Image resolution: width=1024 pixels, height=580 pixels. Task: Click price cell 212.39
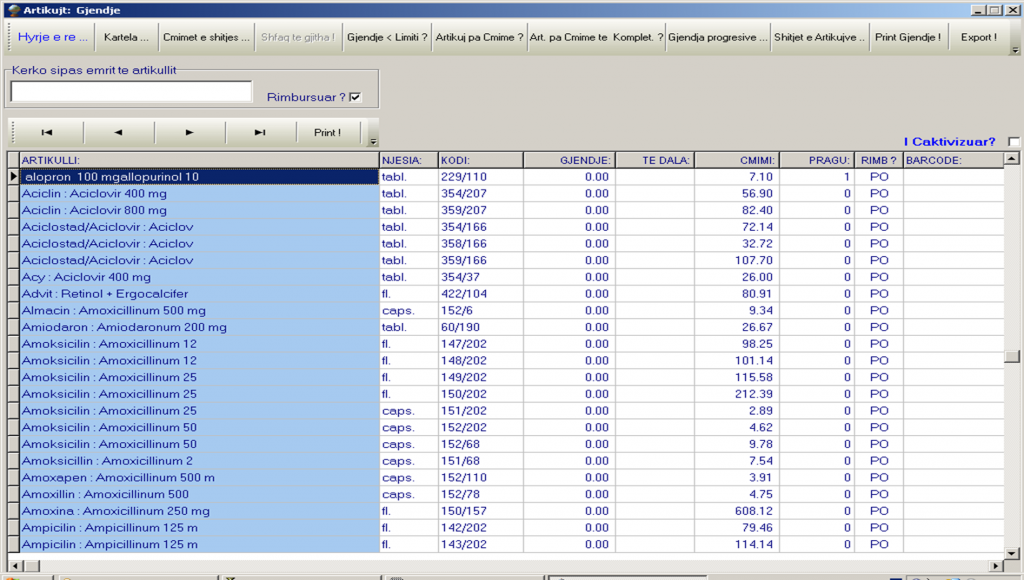737,395
